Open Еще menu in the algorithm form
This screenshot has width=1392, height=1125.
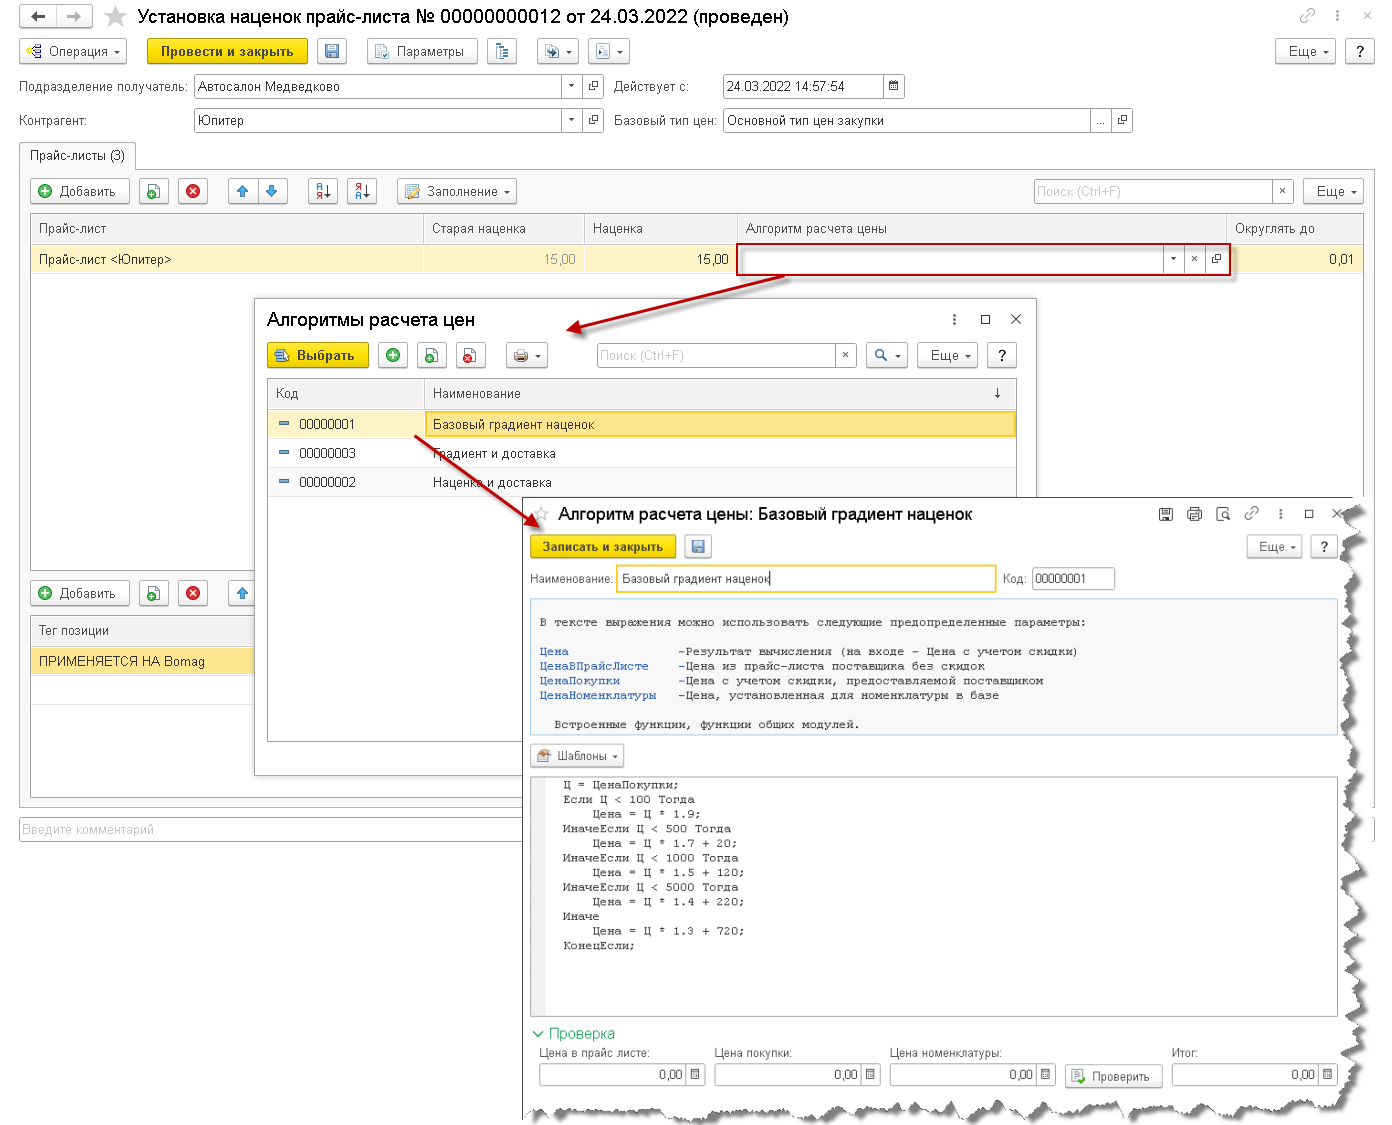1277,547
